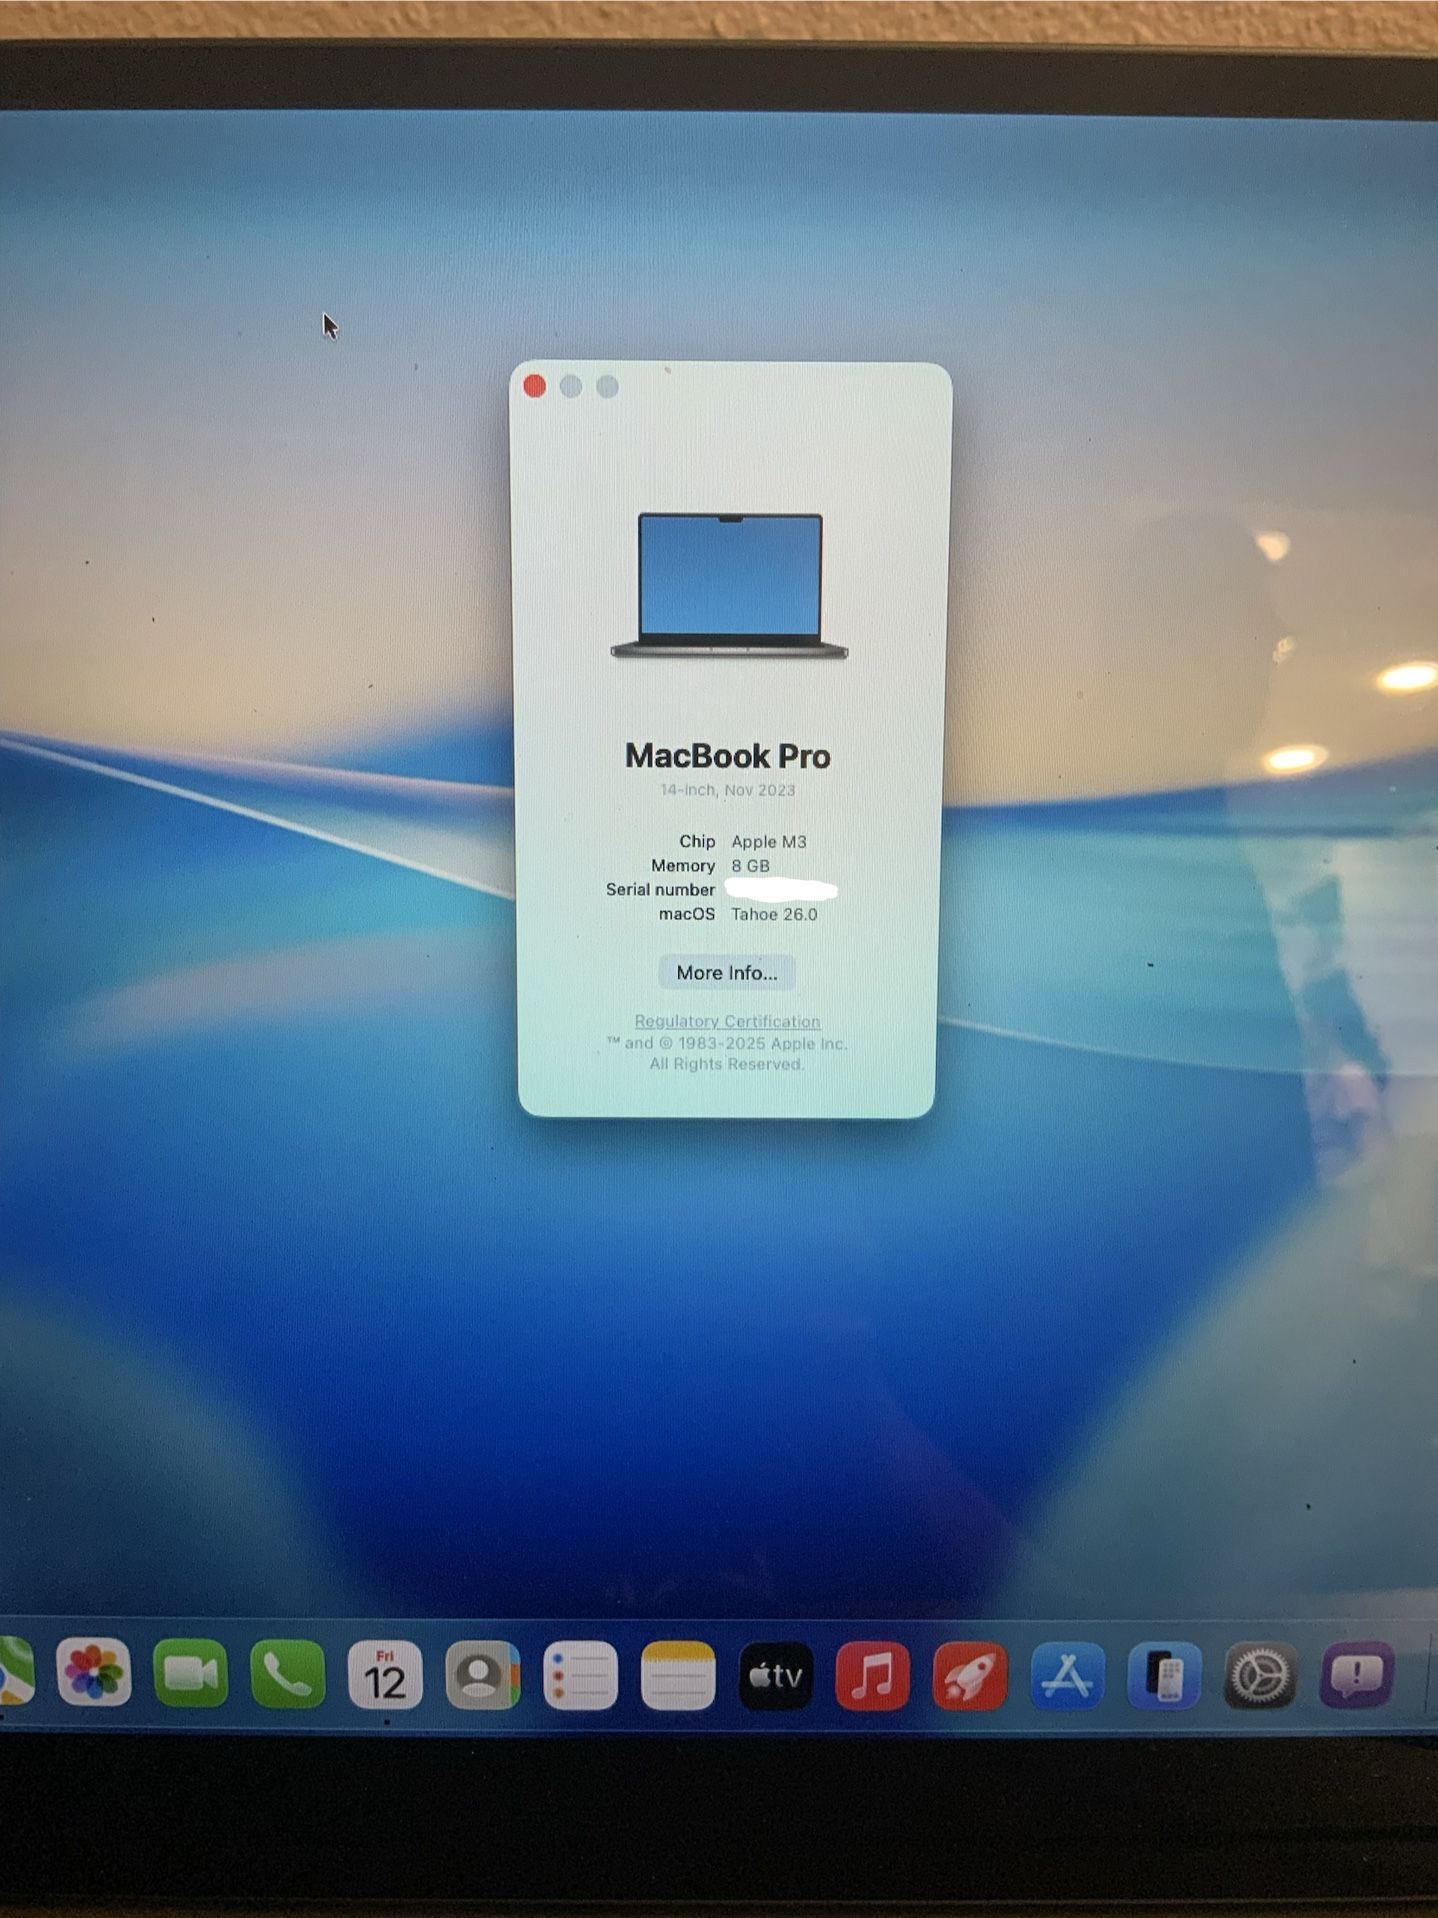Open Contacts from the Dock
The height and width of the screenshot is (1918, 1438).
point(482,1675)
